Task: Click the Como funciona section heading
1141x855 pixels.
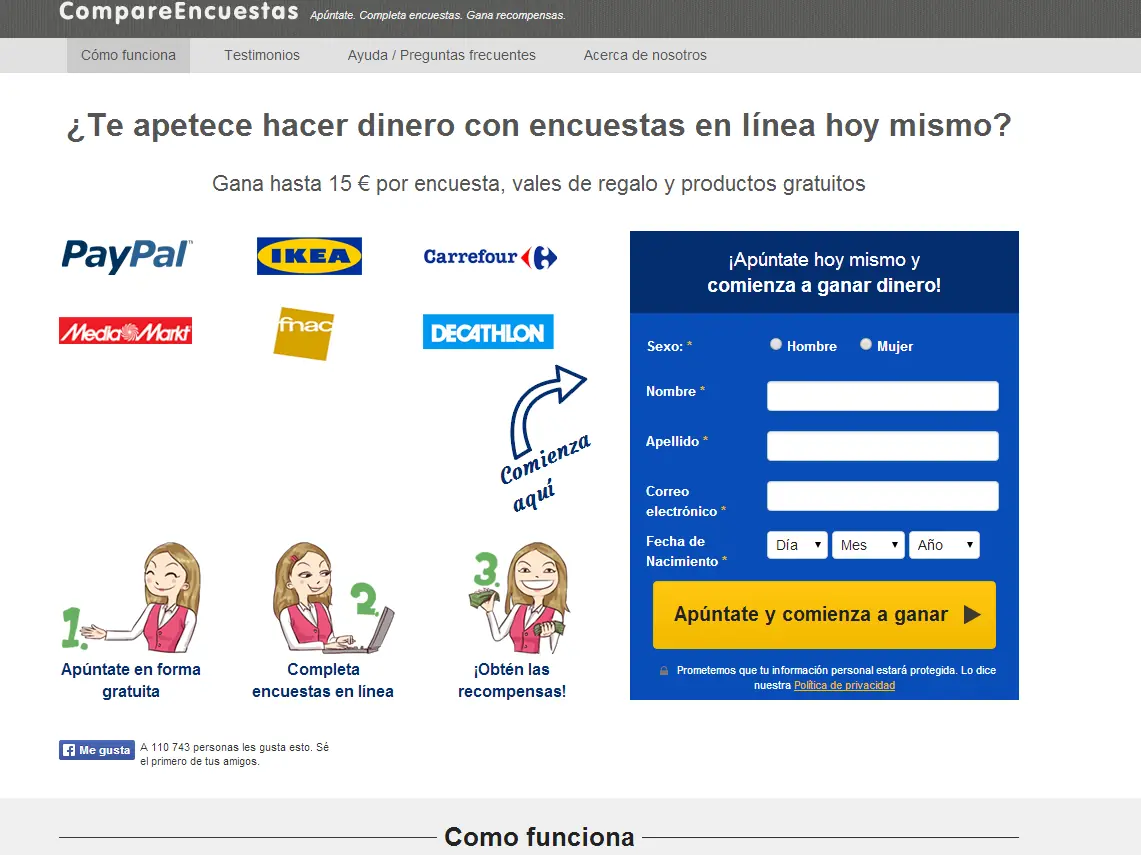Action: 539,837
